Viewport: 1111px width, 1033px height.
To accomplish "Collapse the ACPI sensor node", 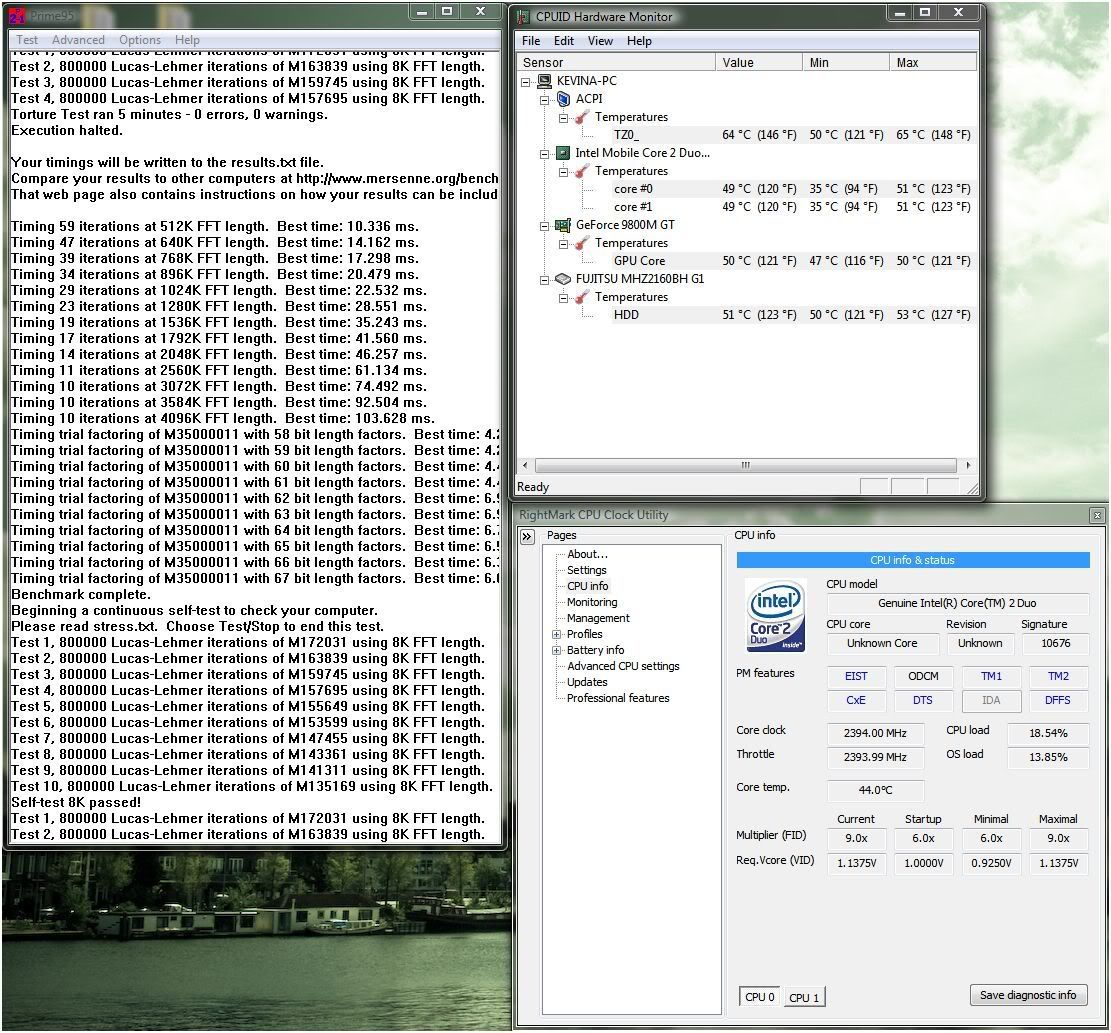I will click(x=544, y=99).
